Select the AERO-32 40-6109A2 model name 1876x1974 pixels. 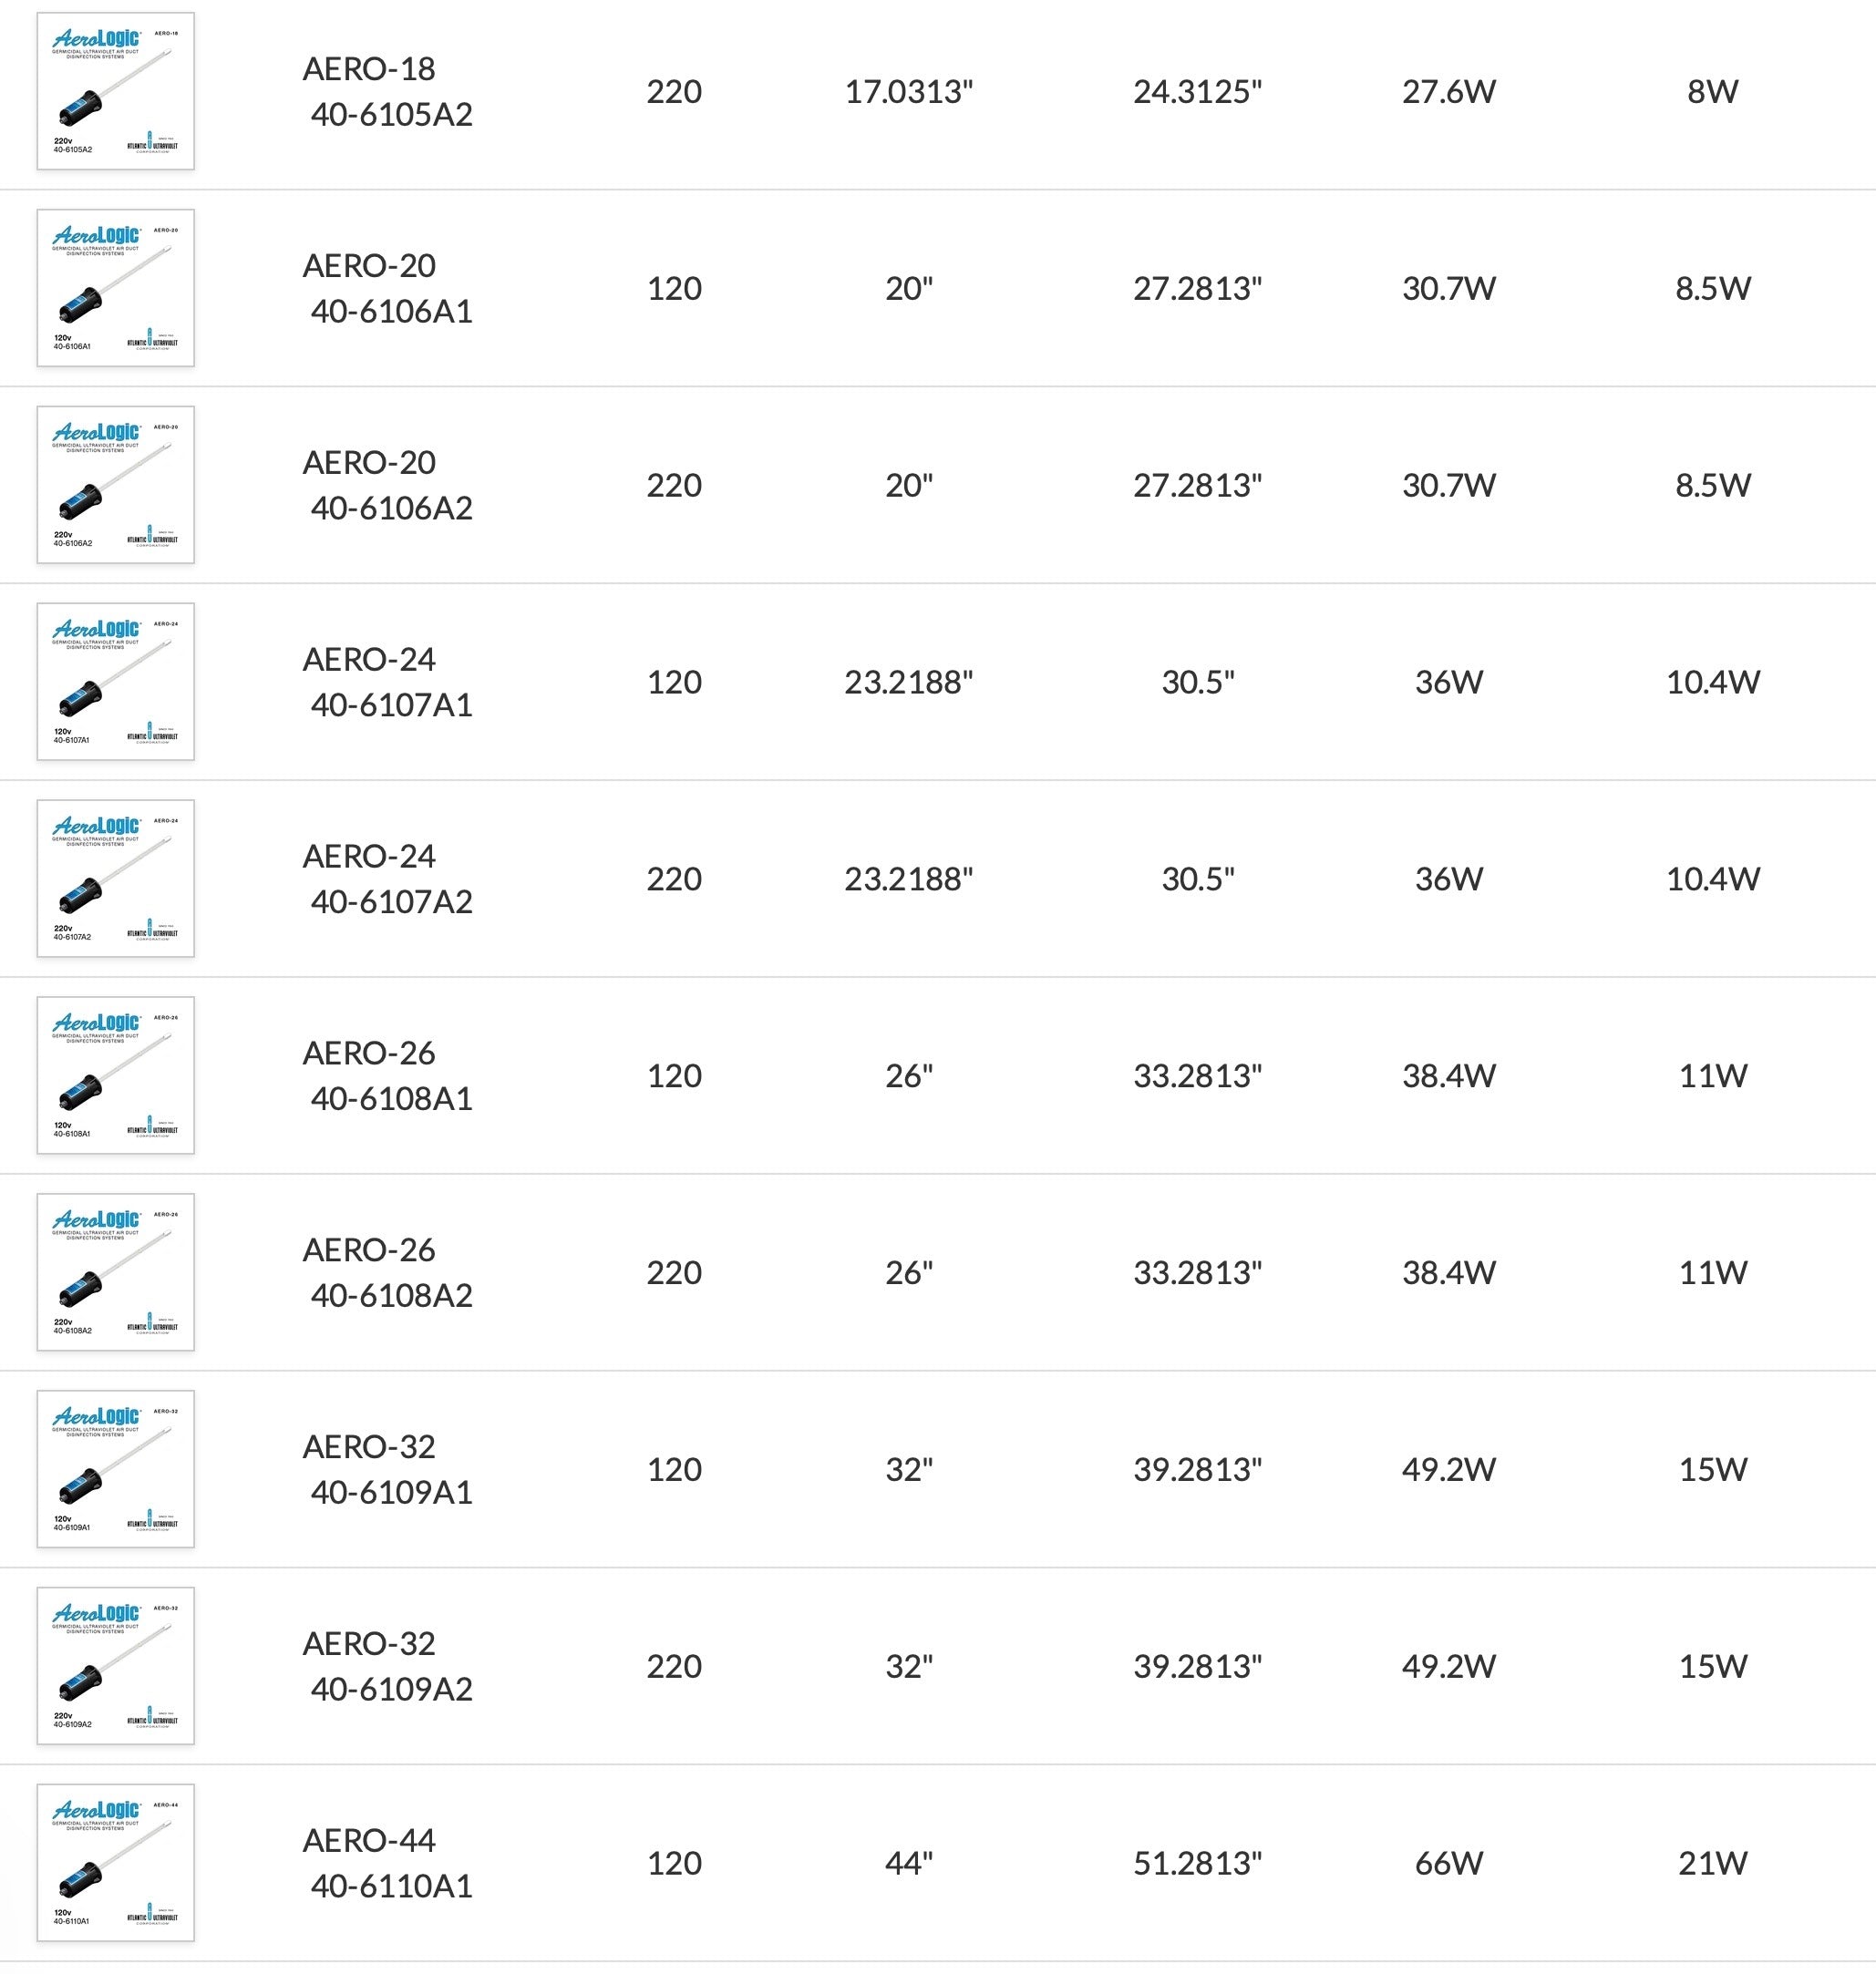[387, 1667]
